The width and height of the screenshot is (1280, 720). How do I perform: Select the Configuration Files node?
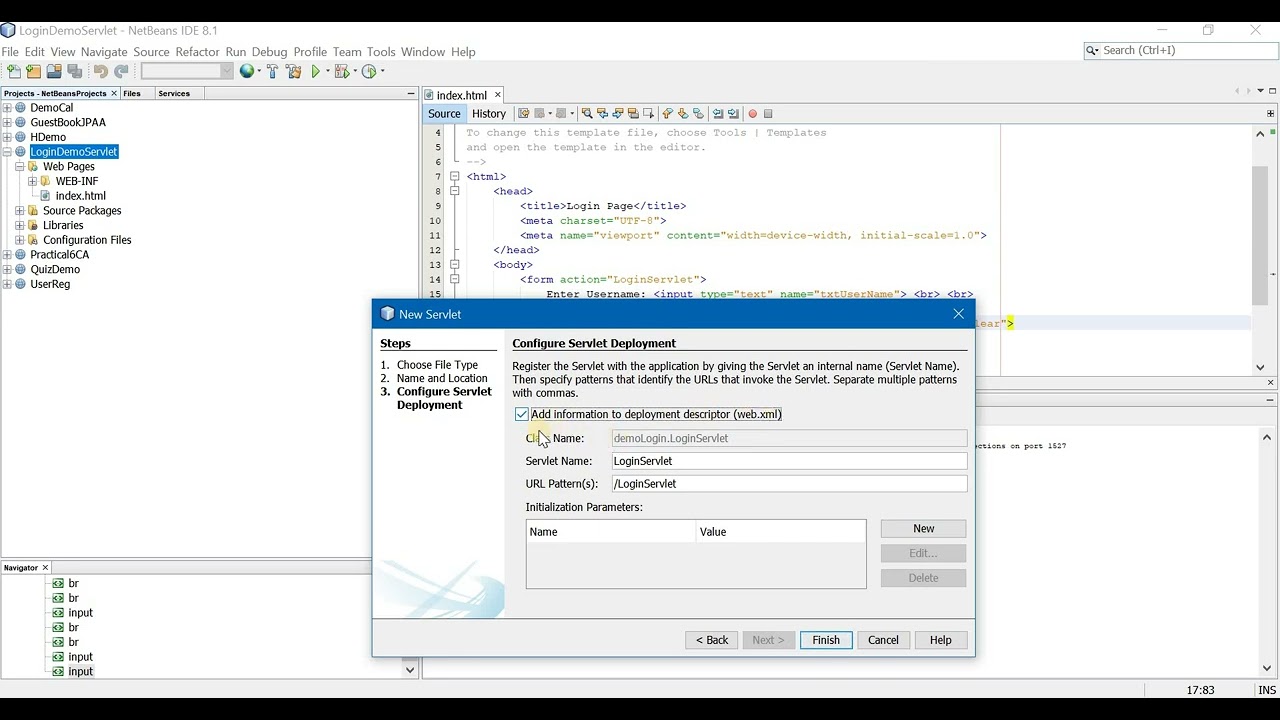coord(87,240)
